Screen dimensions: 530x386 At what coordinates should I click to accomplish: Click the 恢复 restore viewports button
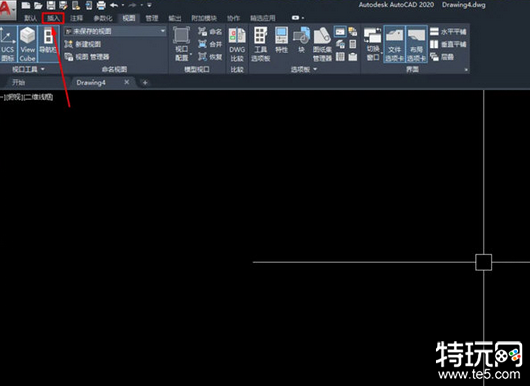pyautogui.click(x=210, y=57)
